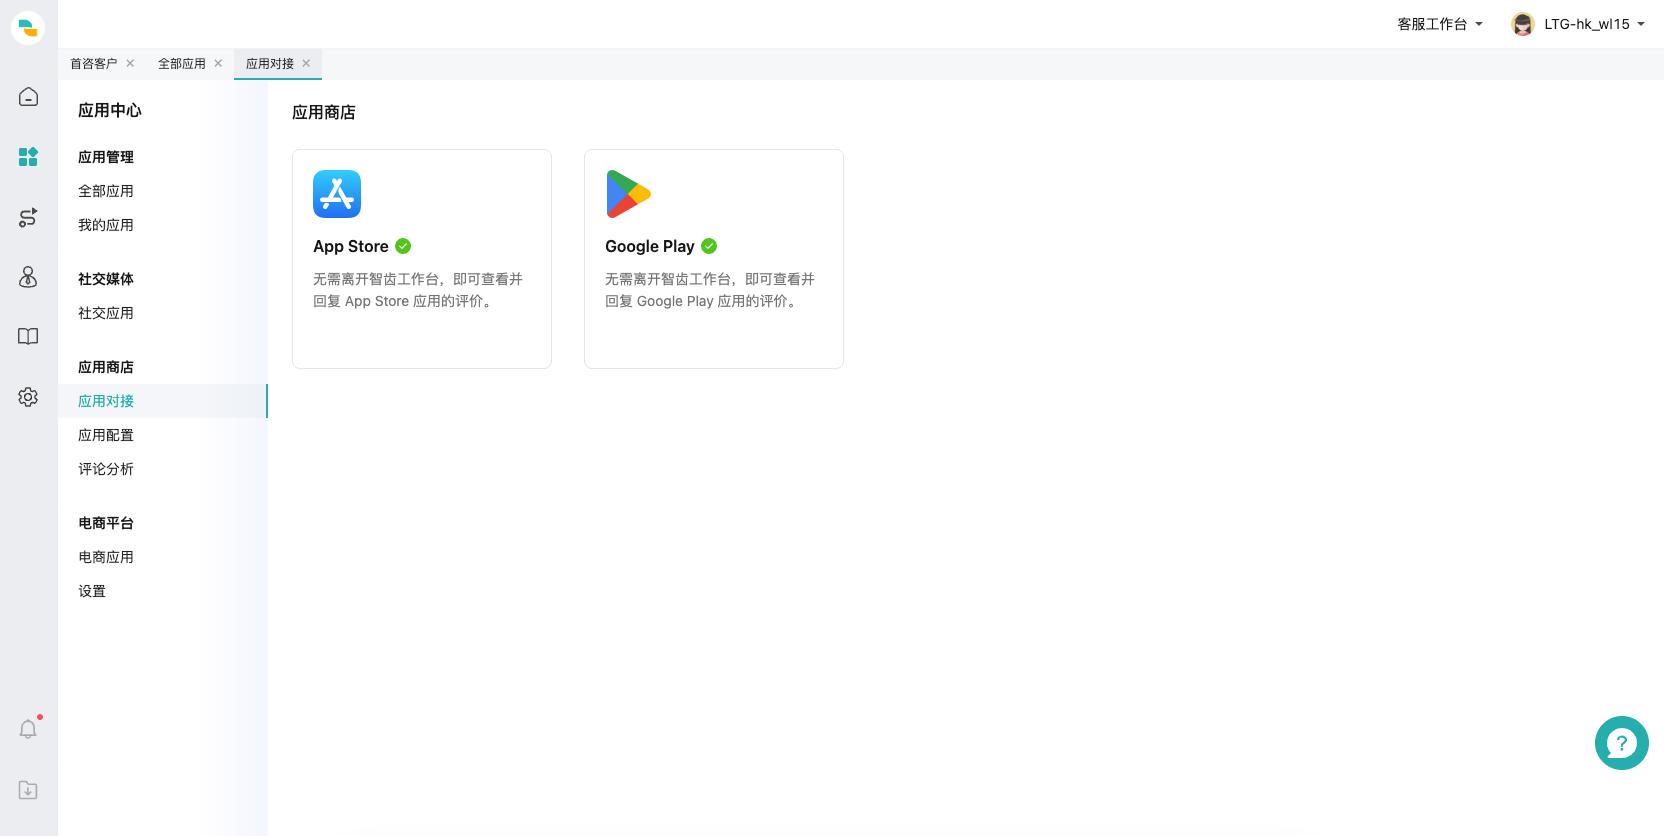Image resolution: width=1664 pixels, height=836 pixels.
Task: Click the Google Play description text
Action: (x=710, y=290)
